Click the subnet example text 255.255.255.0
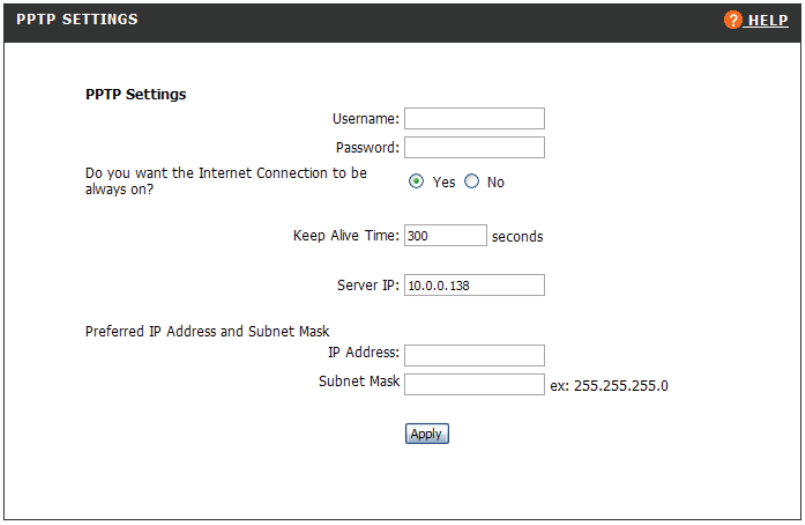This screenshot has height=525, width=805. [609, 385]
